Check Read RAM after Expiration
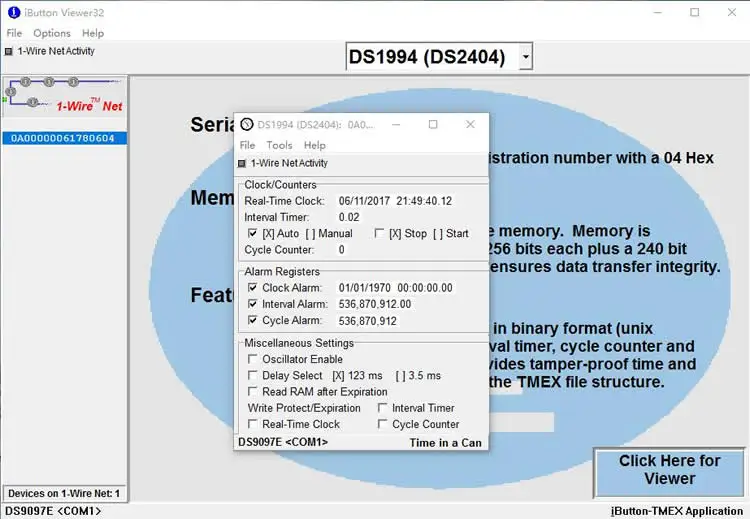750x519 pixels. pos(253,391)
